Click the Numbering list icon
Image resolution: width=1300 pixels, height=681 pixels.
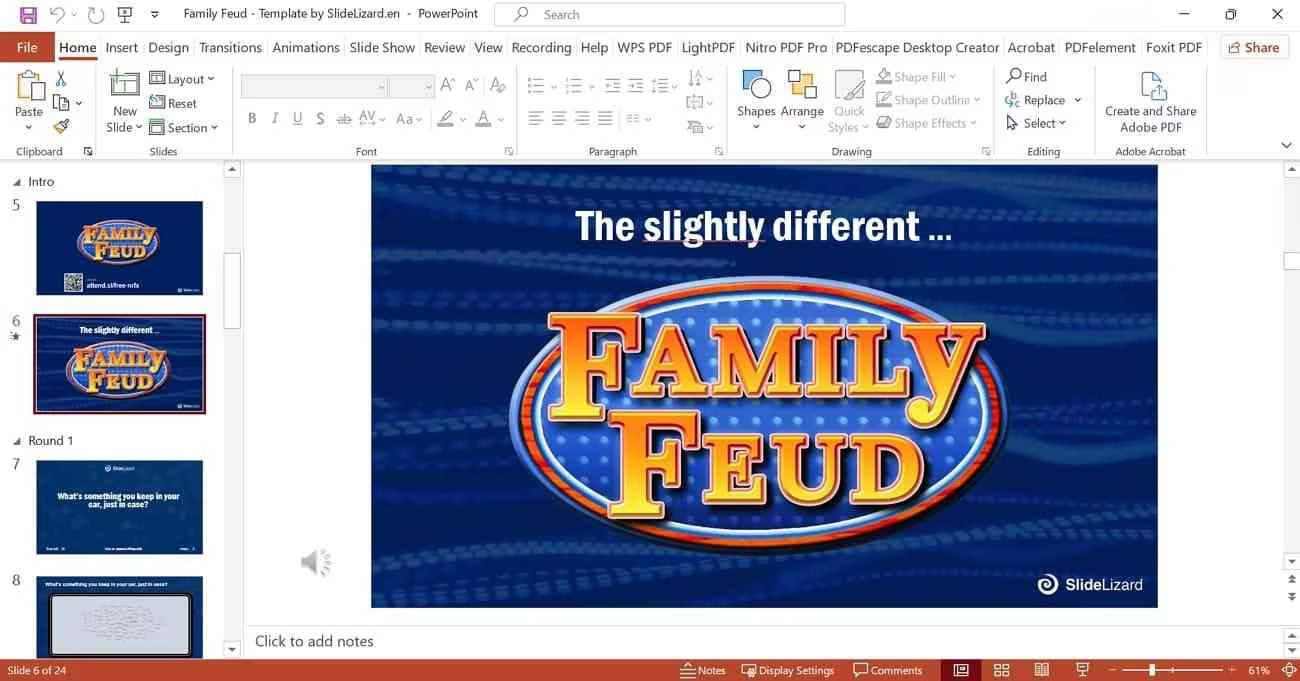tap(574, 86)
